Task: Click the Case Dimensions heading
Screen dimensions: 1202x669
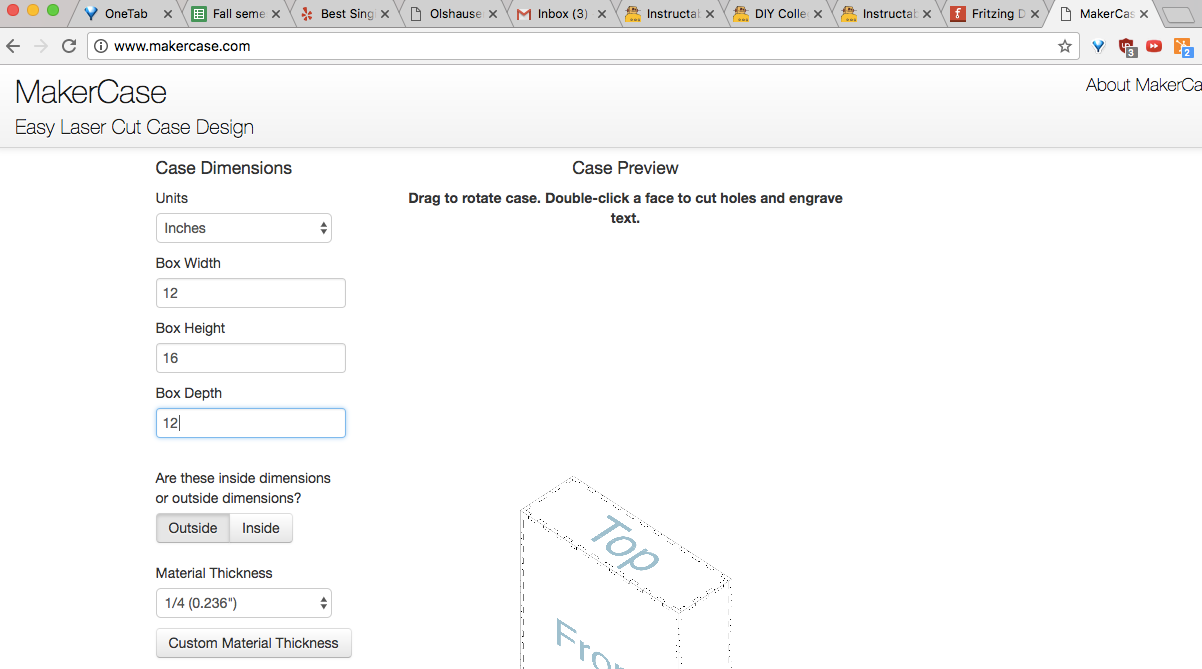Action: [224, 168]
